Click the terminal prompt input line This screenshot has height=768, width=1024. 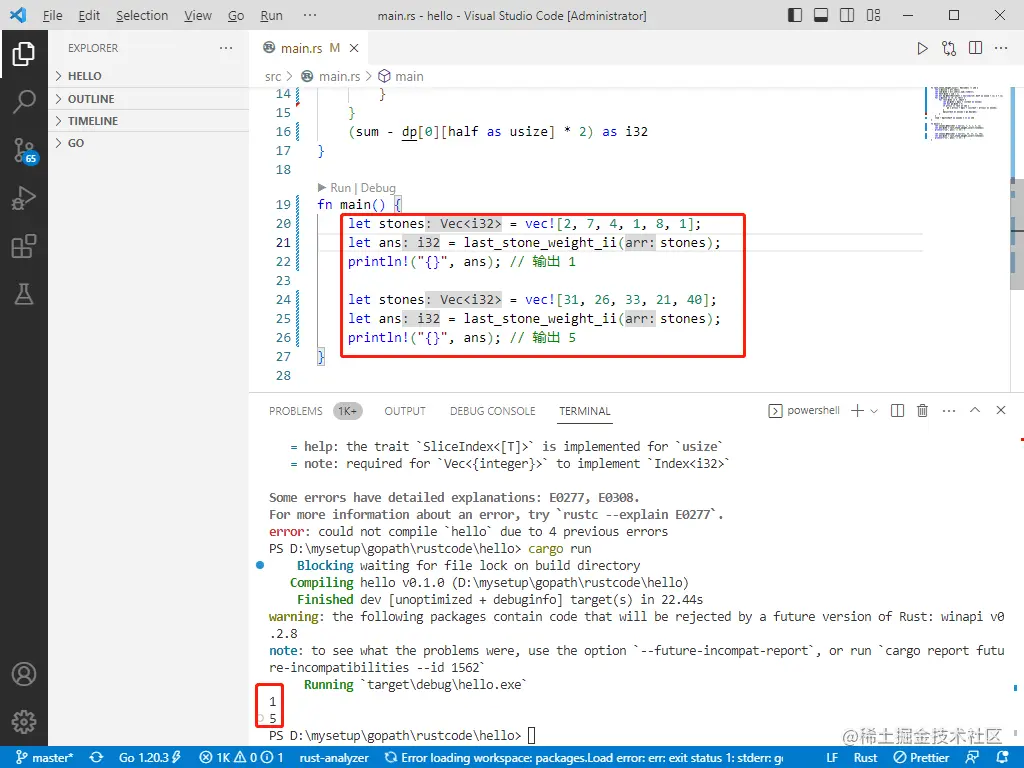coord(531,735)
